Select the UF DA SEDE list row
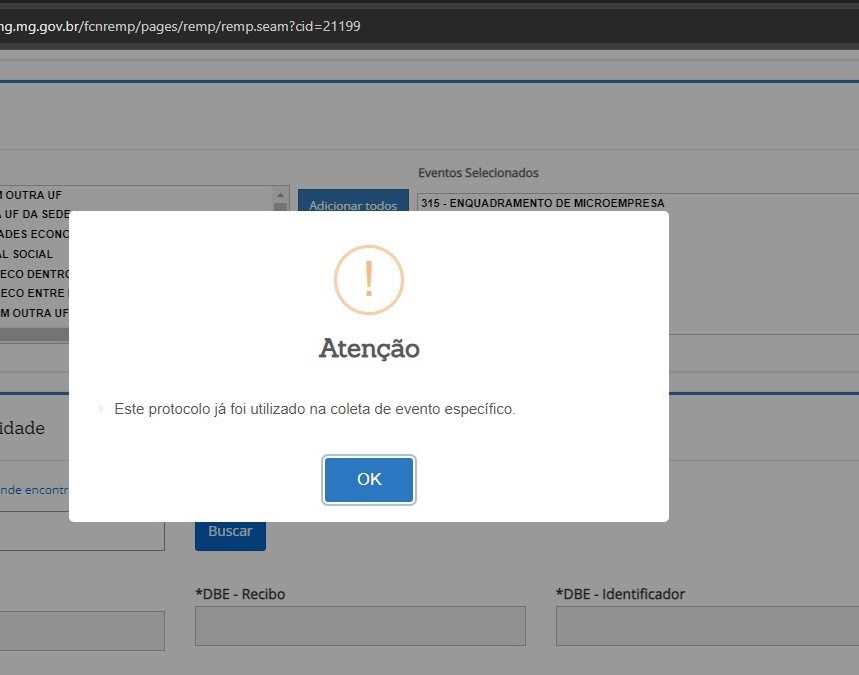859x675 pixels. (x=35, y=214)
